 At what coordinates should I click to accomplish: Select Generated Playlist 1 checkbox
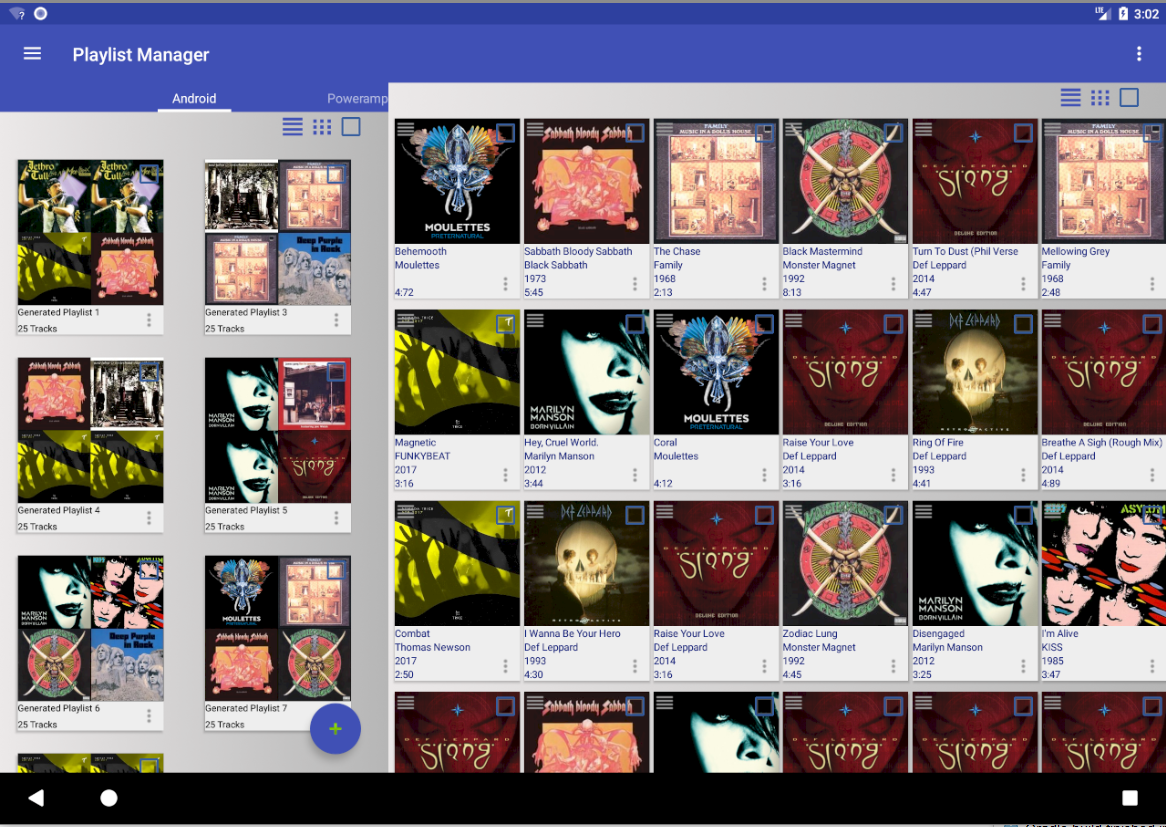click(x=149, y=174)
